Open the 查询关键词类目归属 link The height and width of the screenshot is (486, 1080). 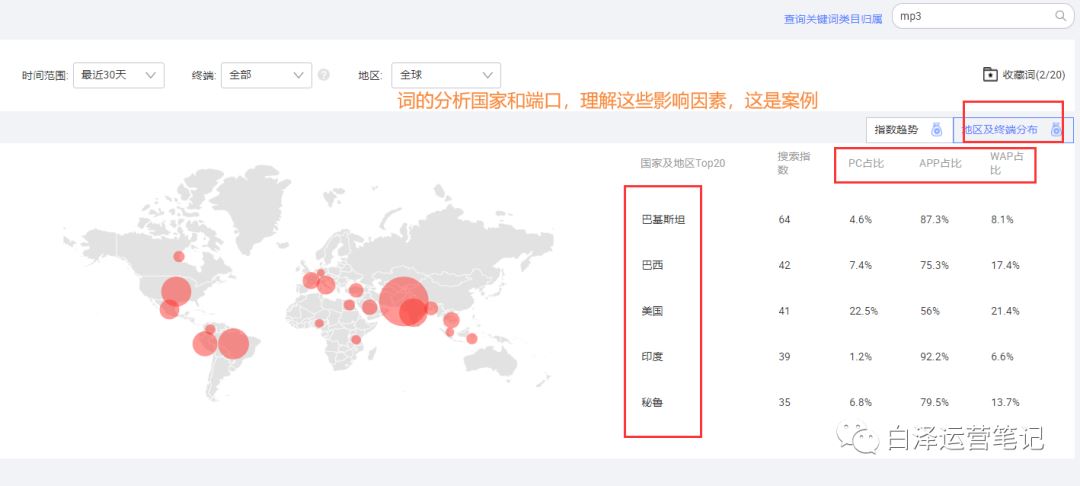click(x=833, y=19)
